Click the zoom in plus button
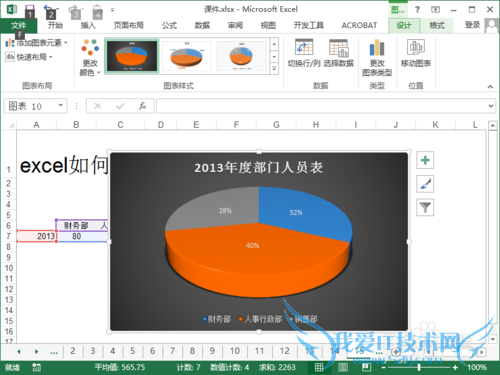This screenshot has width=500, height=375. click(x=455, y=367)
